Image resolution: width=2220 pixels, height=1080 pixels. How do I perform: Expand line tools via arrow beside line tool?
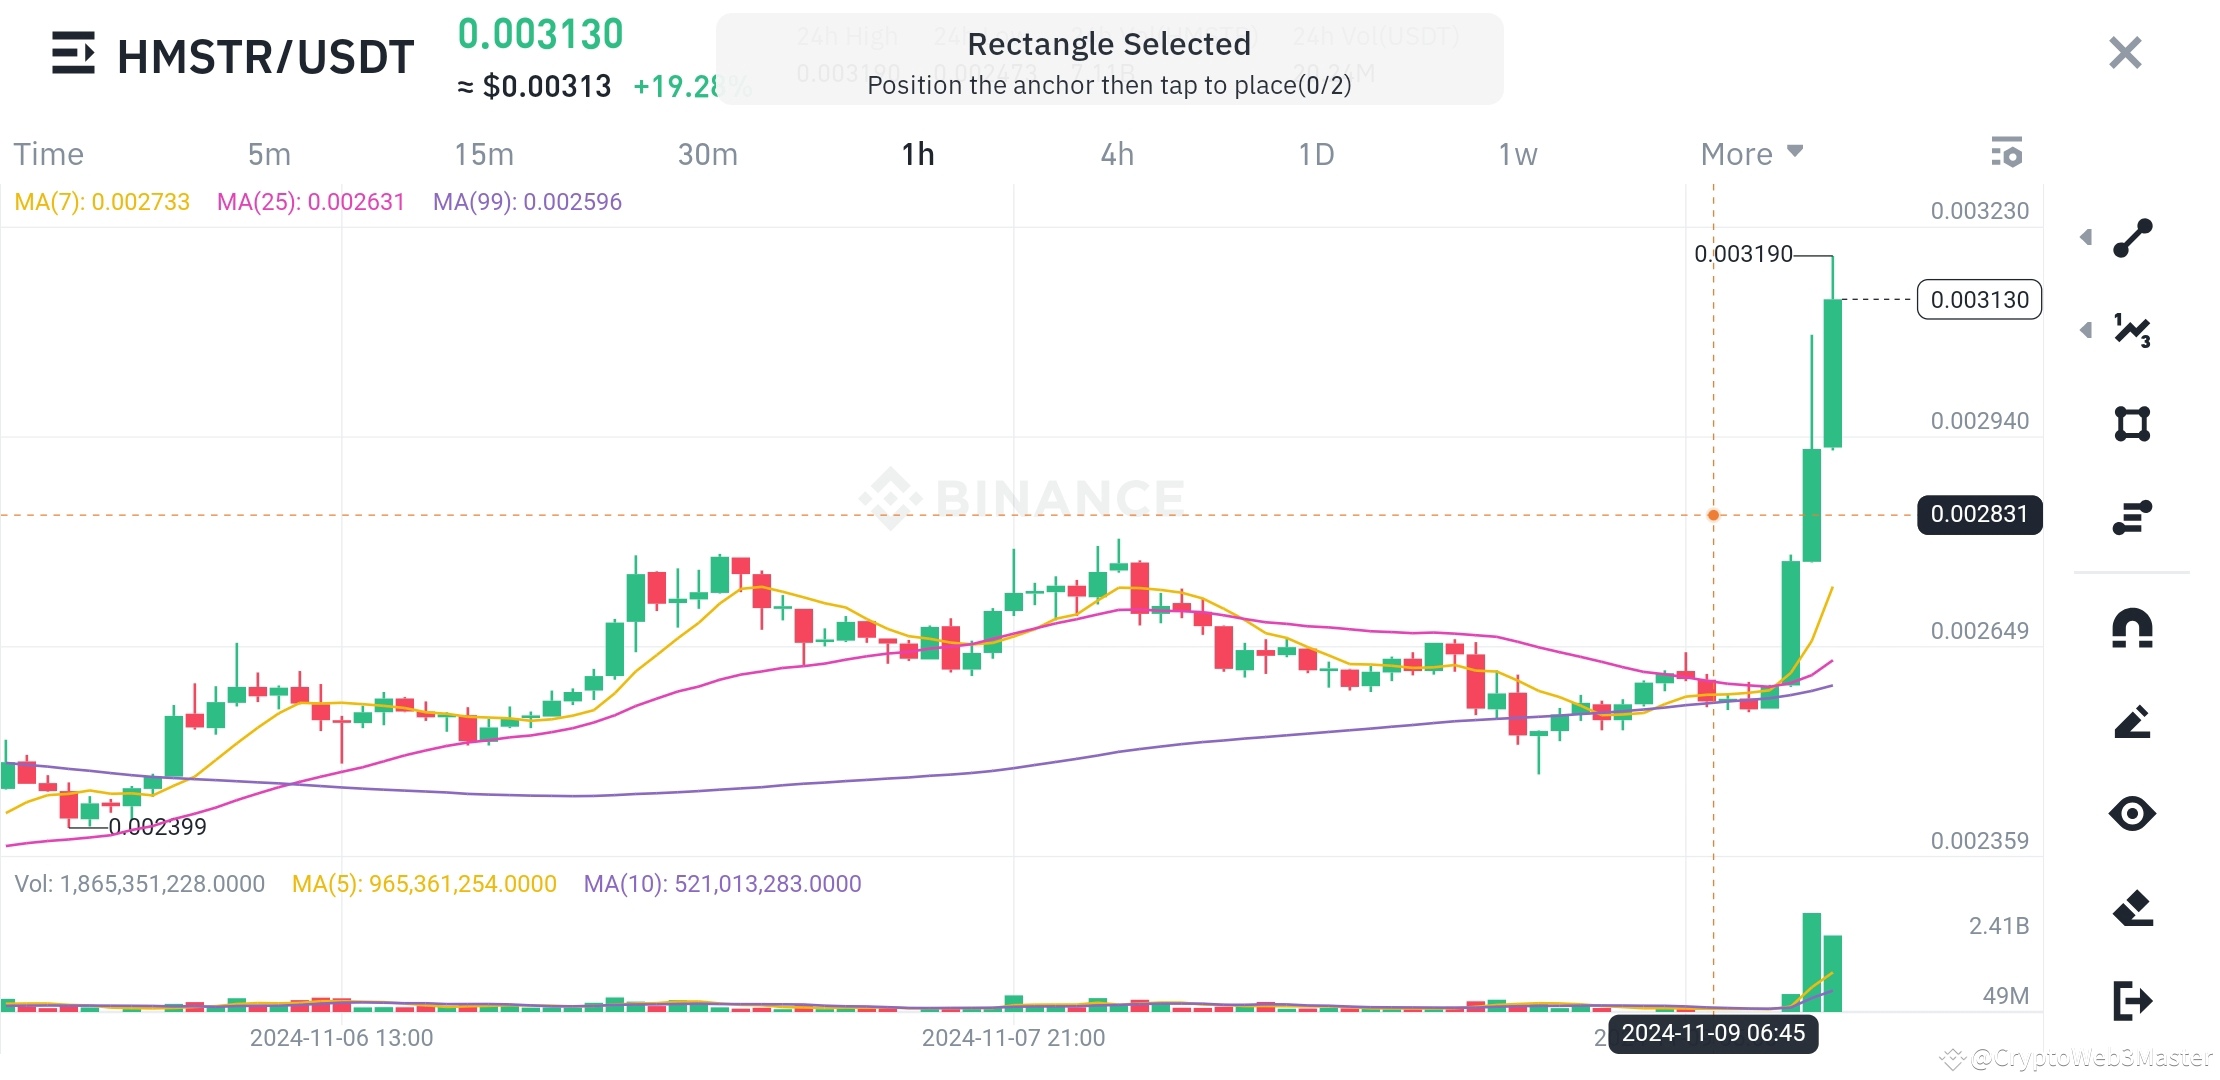2086,237
